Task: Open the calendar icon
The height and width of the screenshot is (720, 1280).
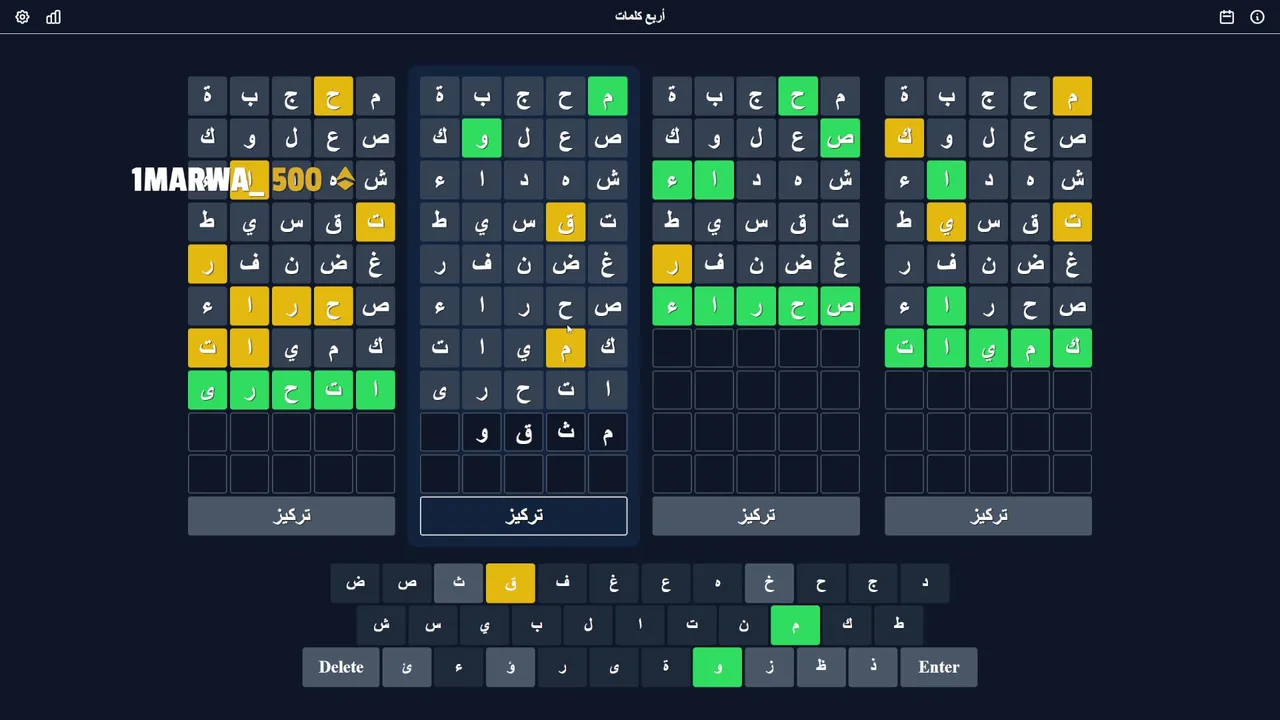Action: (x=1227, y=17)
